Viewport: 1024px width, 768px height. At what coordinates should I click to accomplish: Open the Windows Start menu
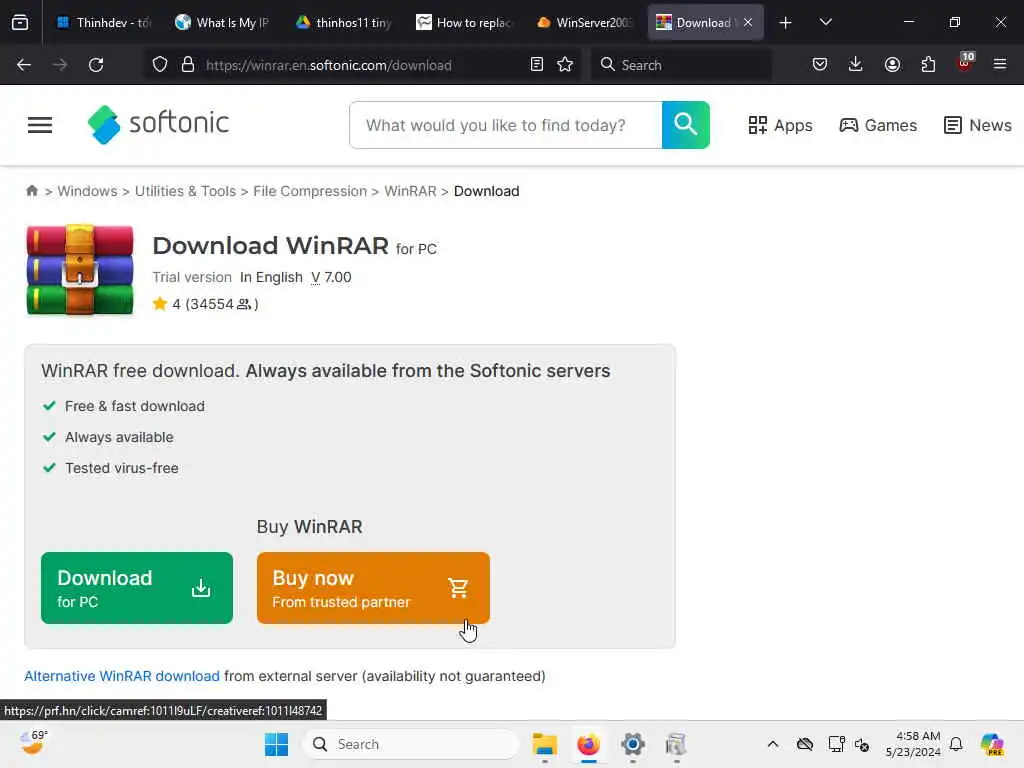click(276, 744)
